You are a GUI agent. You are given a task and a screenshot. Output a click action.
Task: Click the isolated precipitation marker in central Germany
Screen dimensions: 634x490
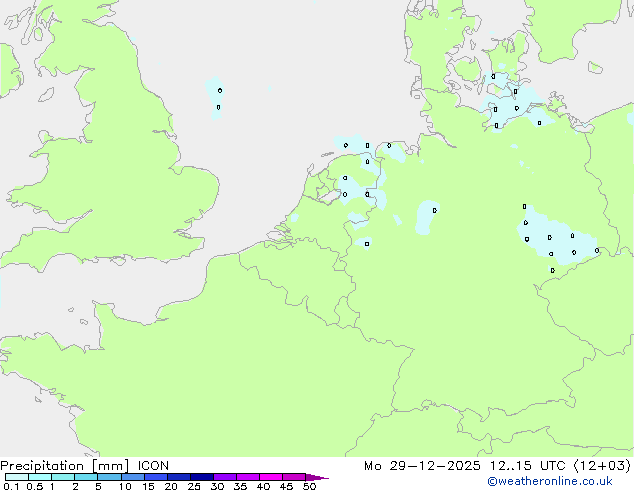pos(434,210)
